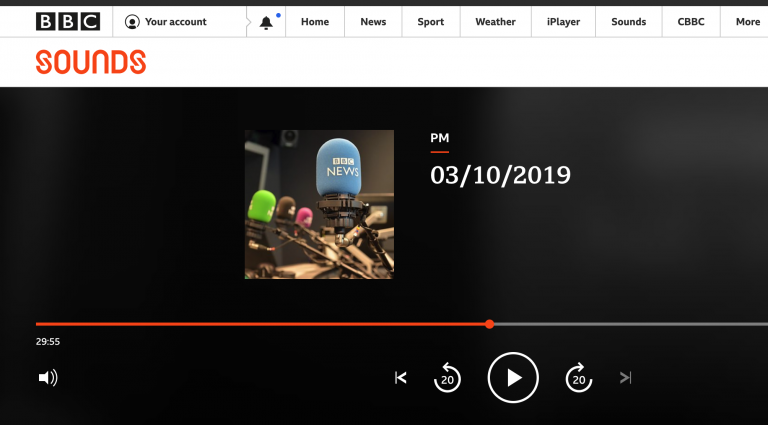Click the BBC Sounds logo
This screenshot has width=768, height=425.
tap(91, 62)
